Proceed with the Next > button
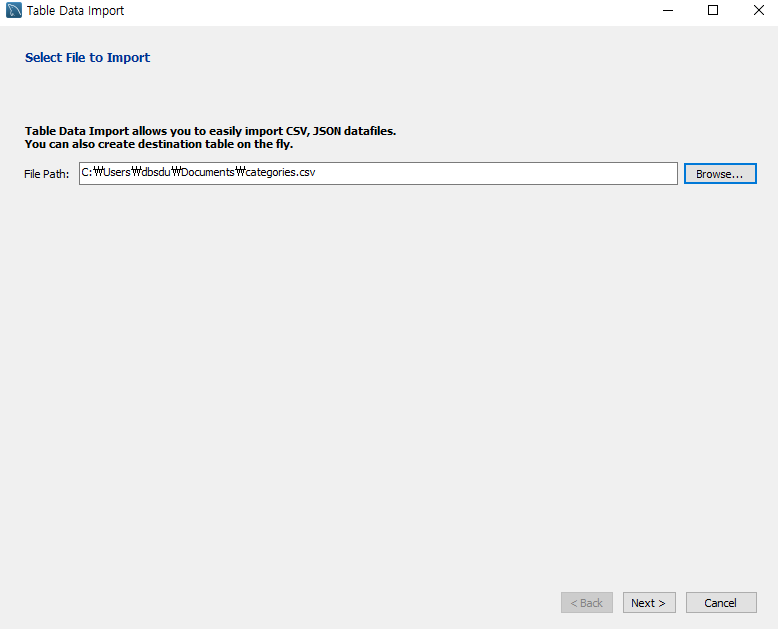The width and height of the screenshot is (778, 629). (x=649, y=603)
